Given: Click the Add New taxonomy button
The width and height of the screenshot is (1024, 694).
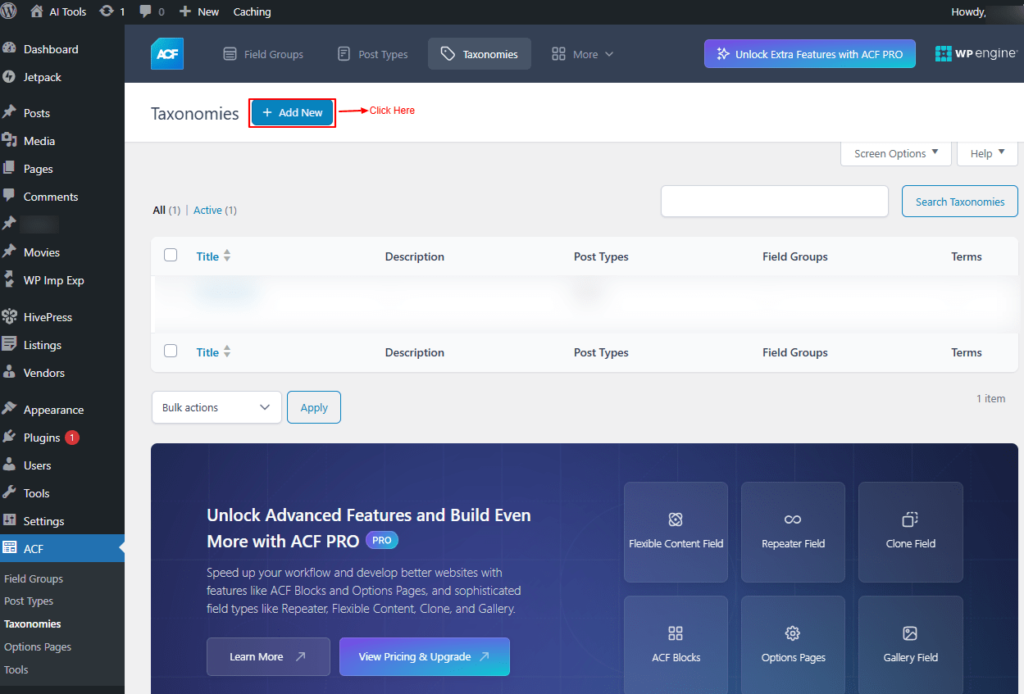Looking at the screenshot, I should 292,113.
